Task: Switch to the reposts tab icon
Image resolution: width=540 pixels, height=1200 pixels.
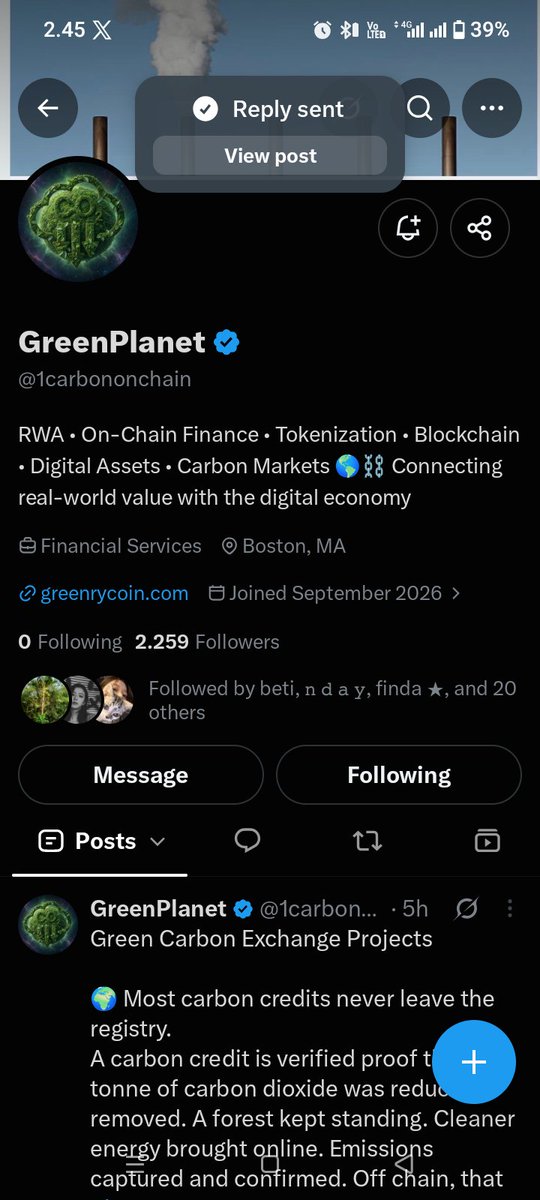Action: pos(368,841)
